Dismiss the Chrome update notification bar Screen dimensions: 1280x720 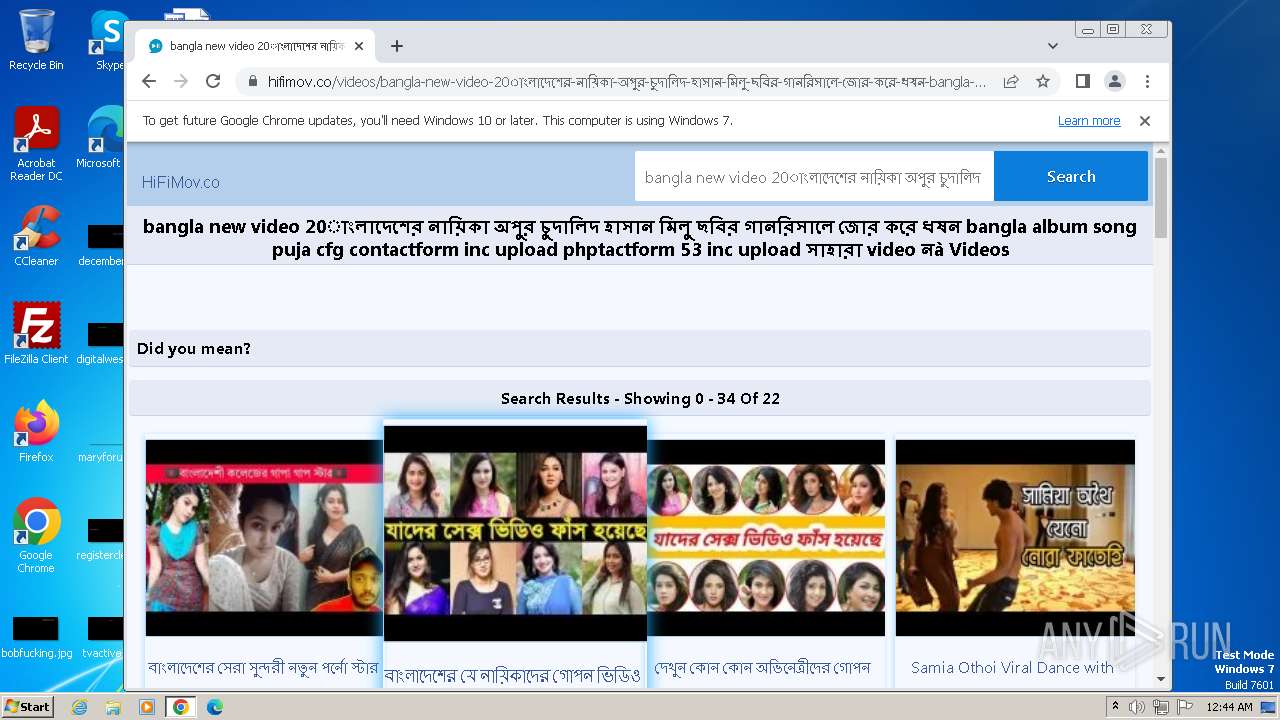(x=1145, y=121)
